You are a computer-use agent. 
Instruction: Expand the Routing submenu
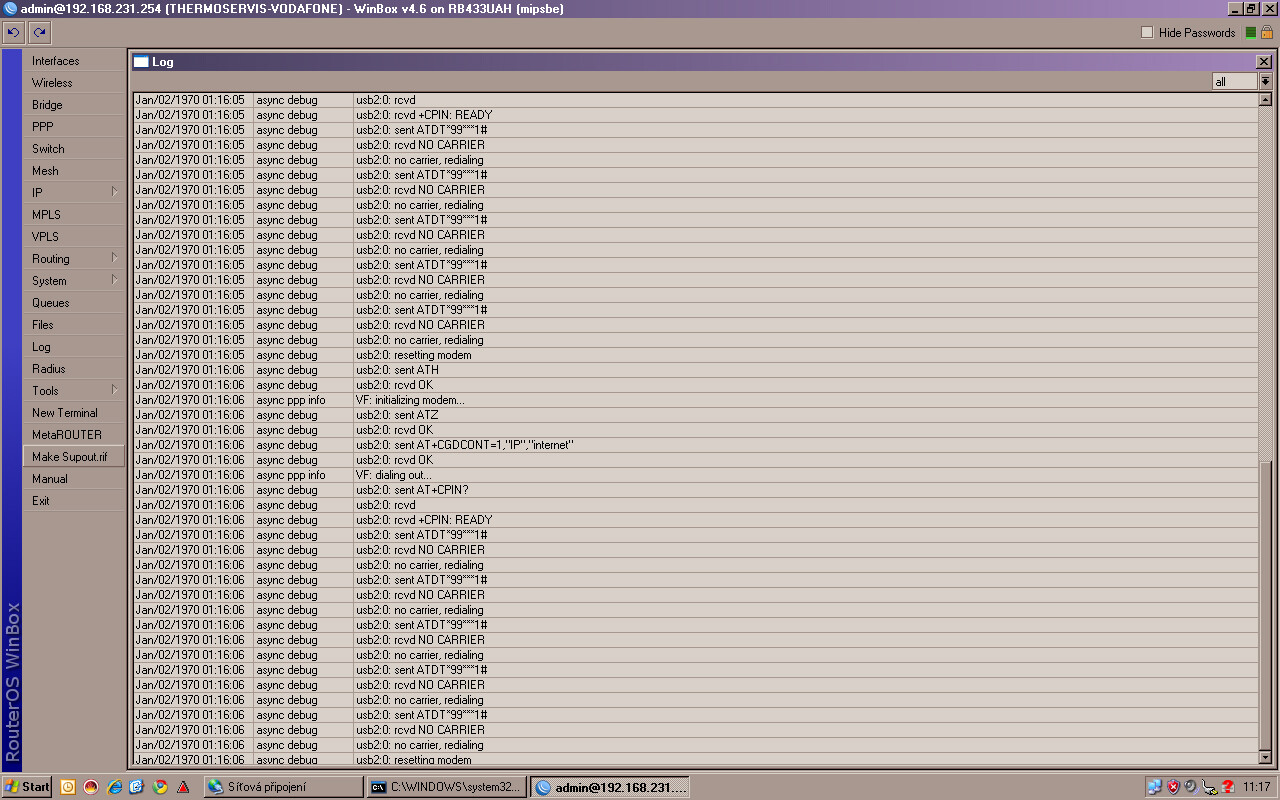pos(74,259)
